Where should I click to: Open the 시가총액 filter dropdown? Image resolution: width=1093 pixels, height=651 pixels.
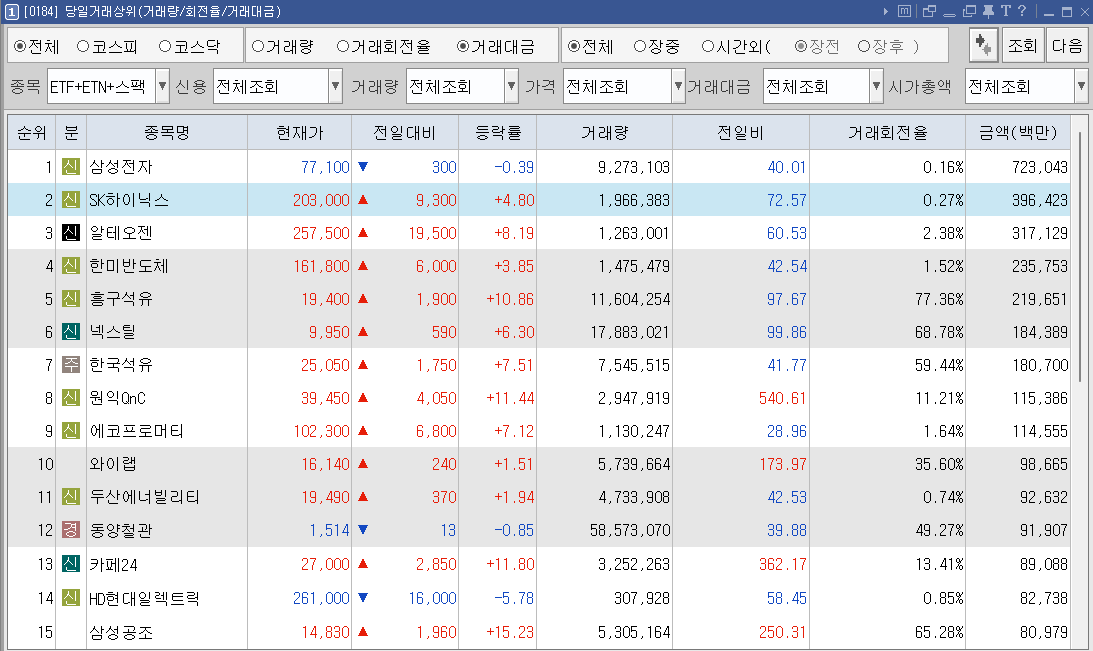1027,86
